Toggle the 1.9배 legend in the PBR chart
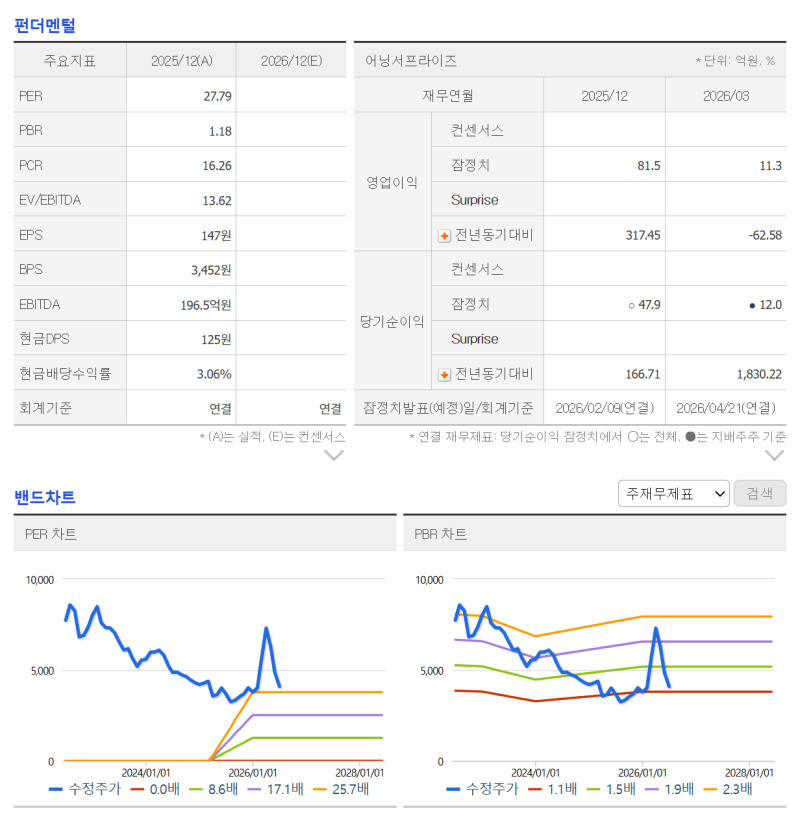The image size is (800, 822). 670,789
